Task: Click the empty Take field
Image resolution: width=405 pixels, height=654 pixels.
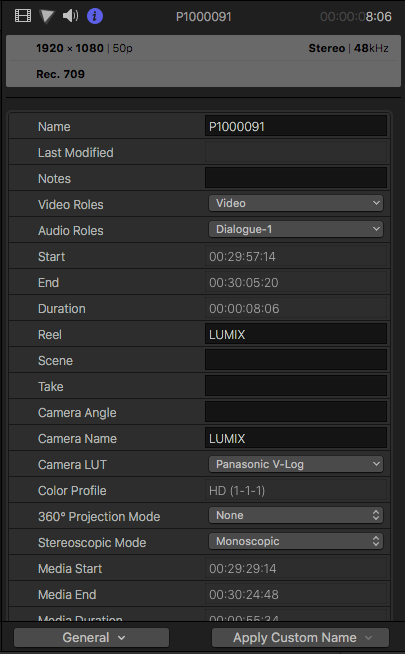Action: pos(296,386)
